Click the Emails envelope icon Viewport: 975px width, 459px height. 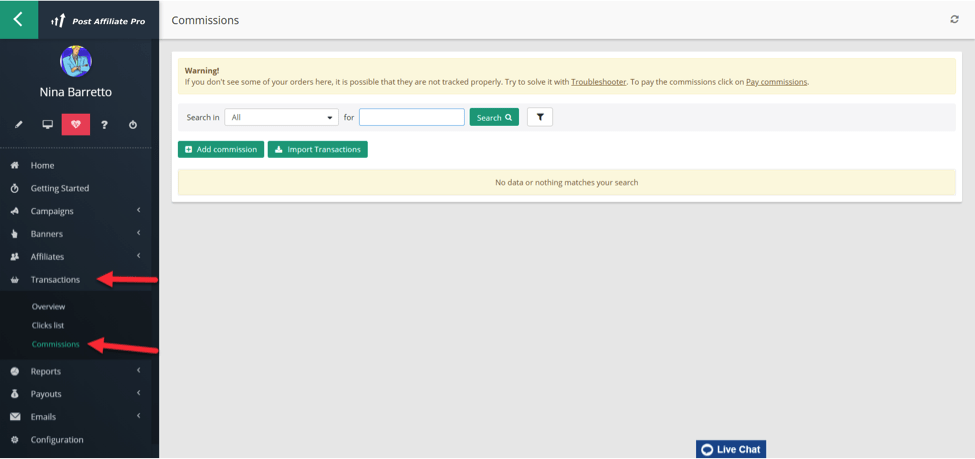click(x=15, y=417)
